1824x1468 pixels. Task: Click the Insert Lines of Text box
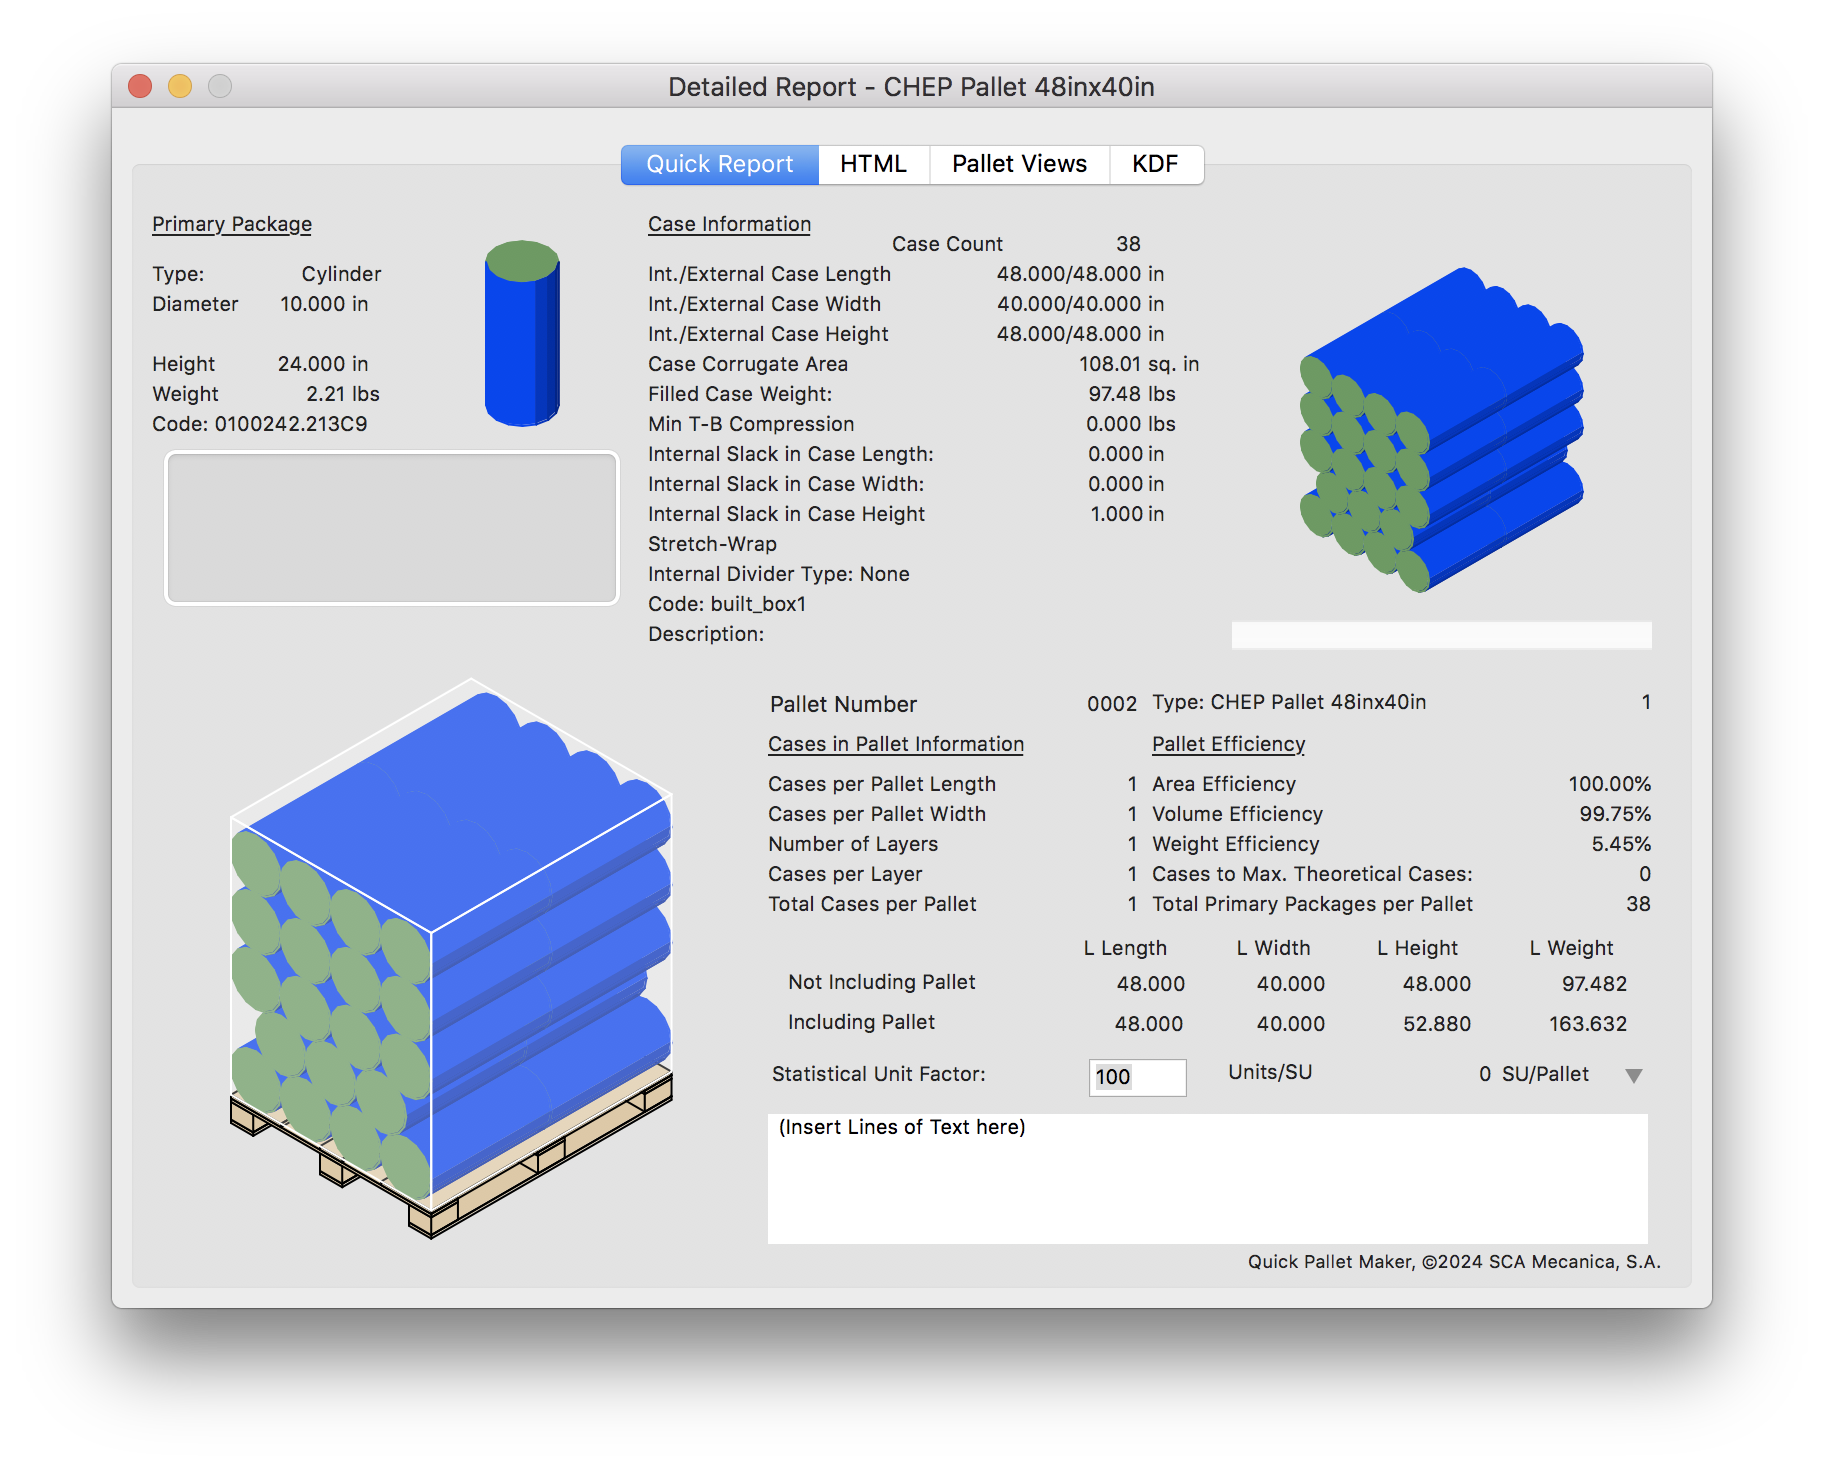(x=1207, y=1179)
